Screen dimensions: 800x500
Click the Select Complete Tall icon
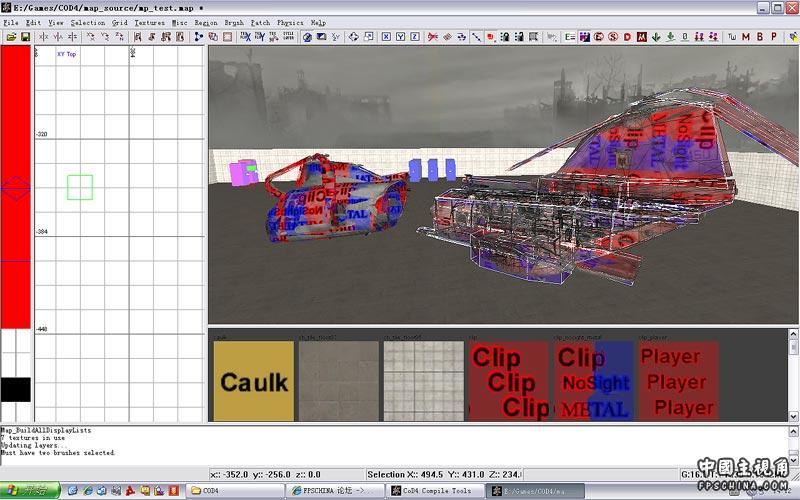(137, 37)
